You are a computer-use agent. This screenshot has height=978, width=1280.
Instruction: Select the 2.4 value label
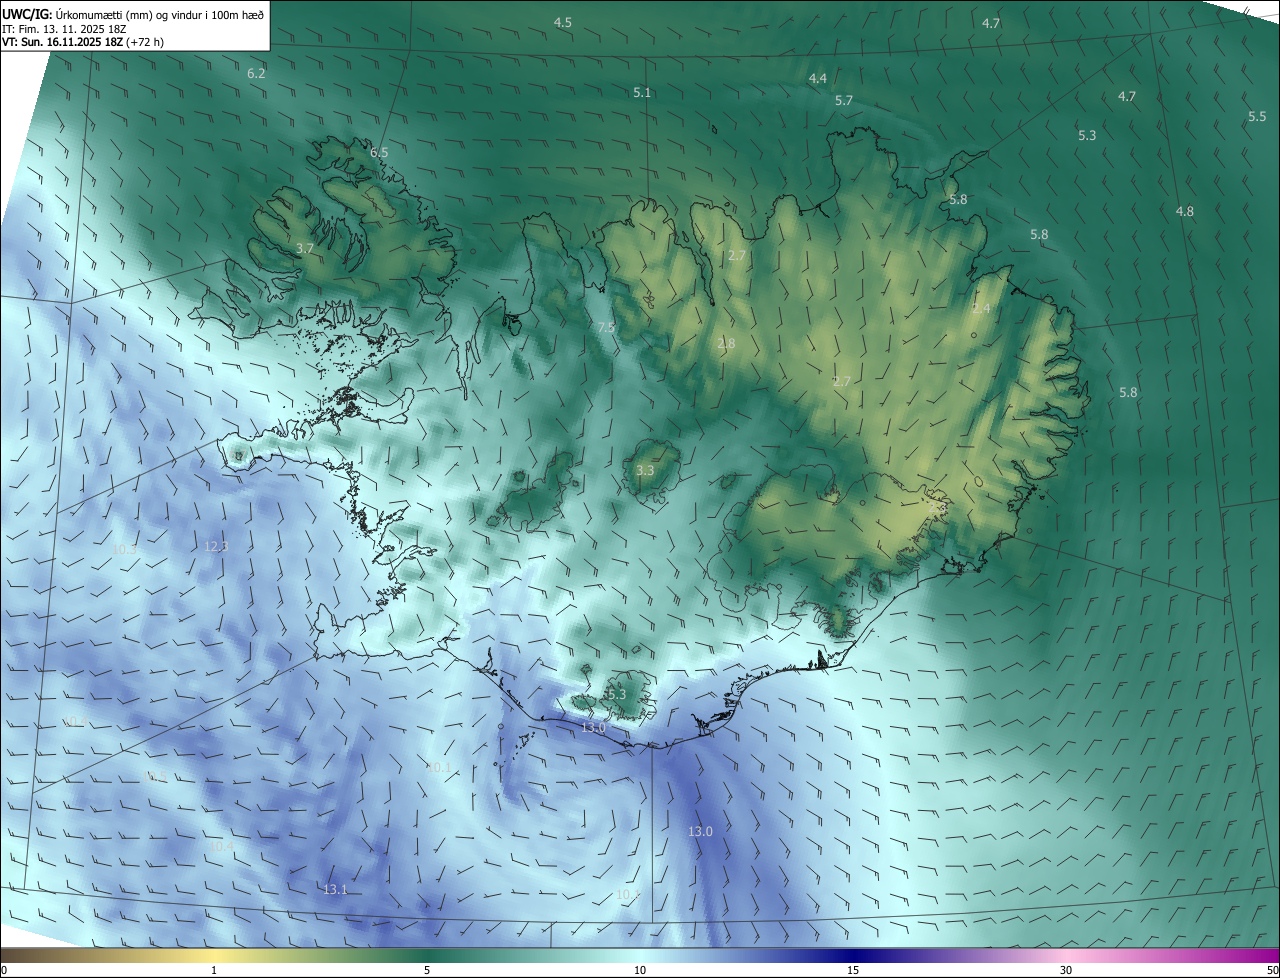981,308
